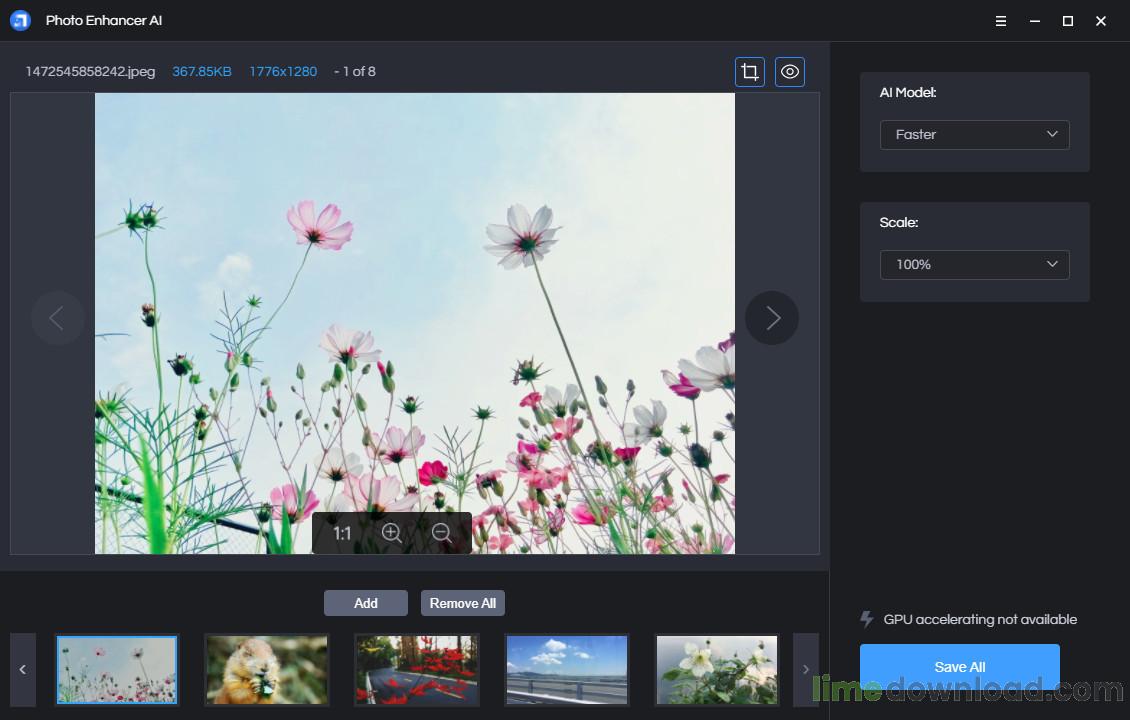Click the zoom out magnifier icon
The height and width of the screenshot is (720, 1130).
coord(442,533)
